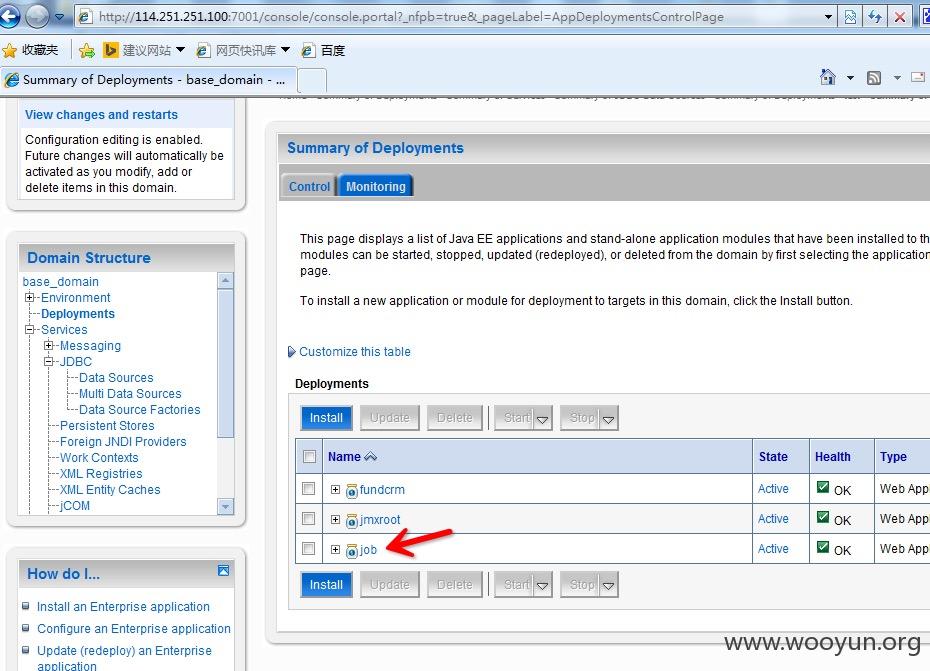Expand the Messaging tree node

(x=49, y=345)
